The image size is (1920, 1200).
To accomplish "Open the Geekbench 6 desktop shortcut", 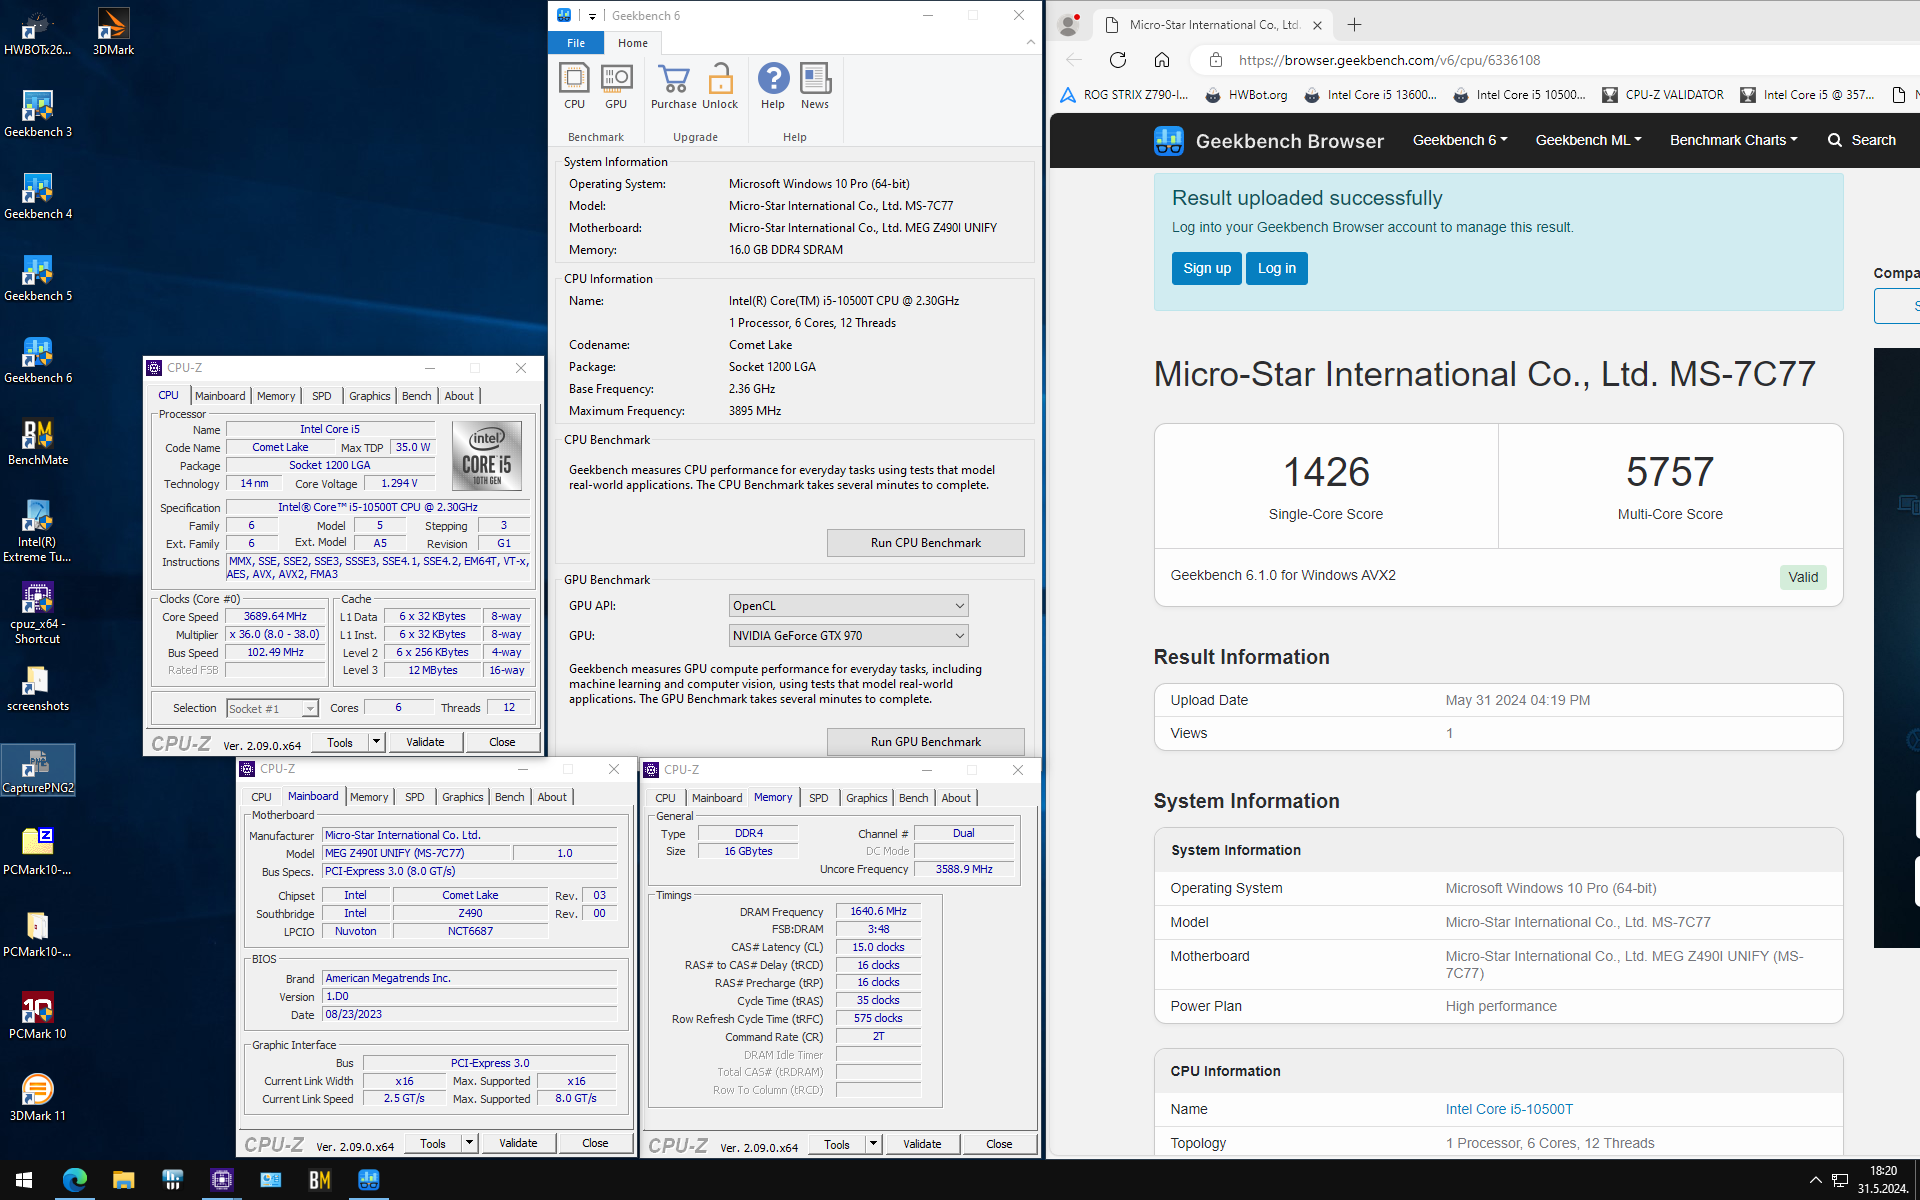I will pos(38,360).
